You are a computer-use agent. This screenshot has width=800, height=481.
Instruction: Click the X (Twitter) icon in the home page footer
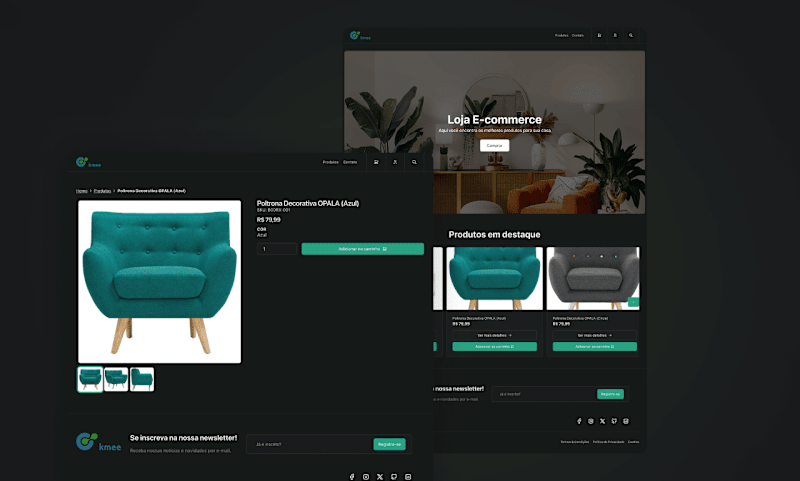point(603,421)
